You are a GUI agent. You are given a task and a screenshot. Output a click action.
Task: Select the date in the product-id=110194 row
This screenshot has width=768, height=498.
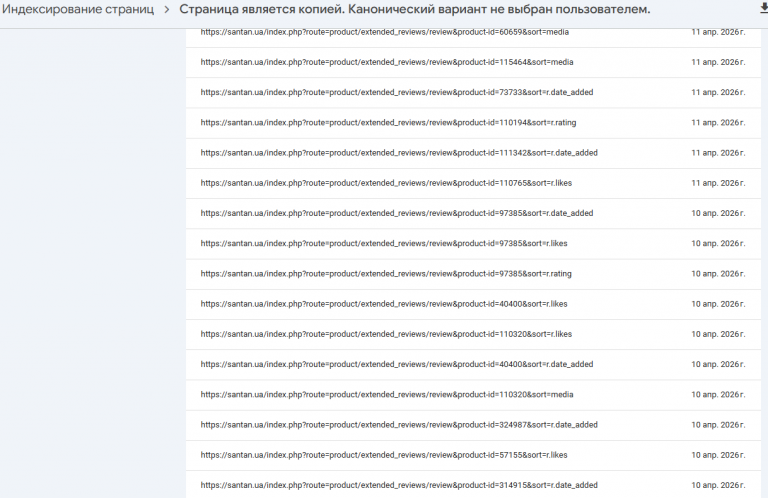718,123
